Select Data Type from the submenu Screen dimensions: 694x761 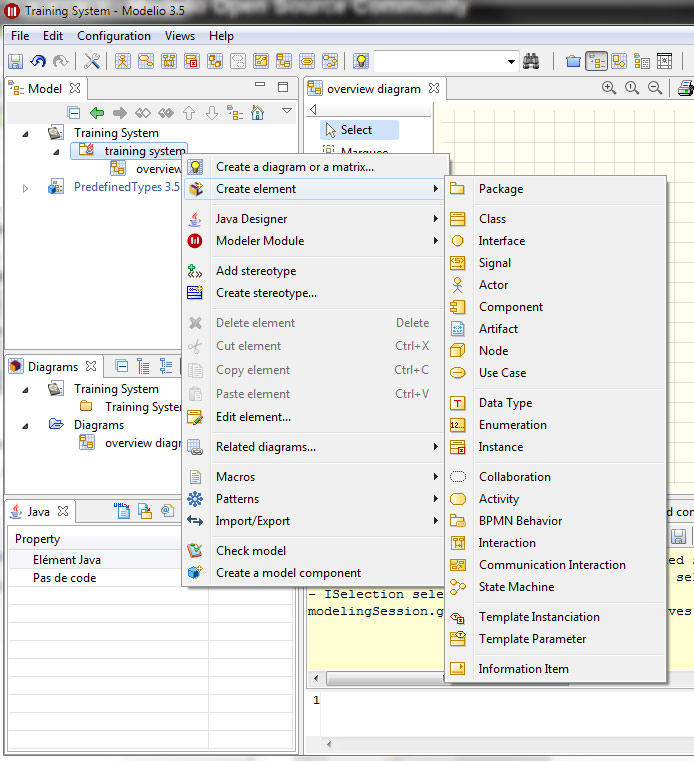click(556, 403)
